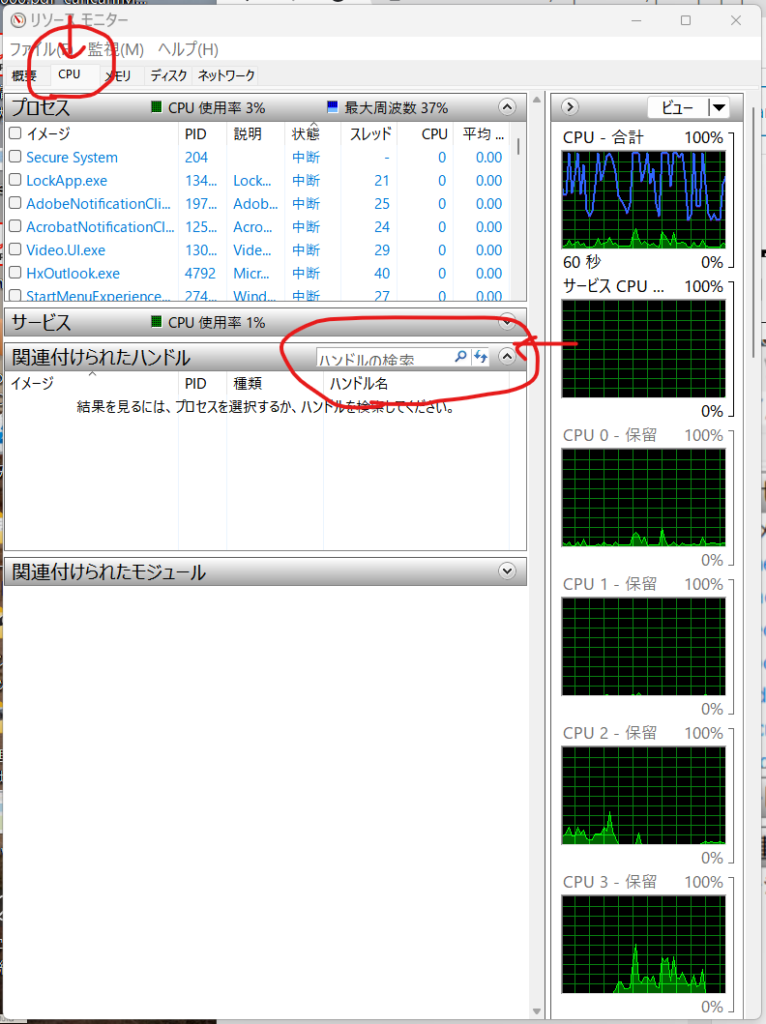766x1024 pixels.
Task: Click the handle search magnifier icon
Action: click(460, 357)
